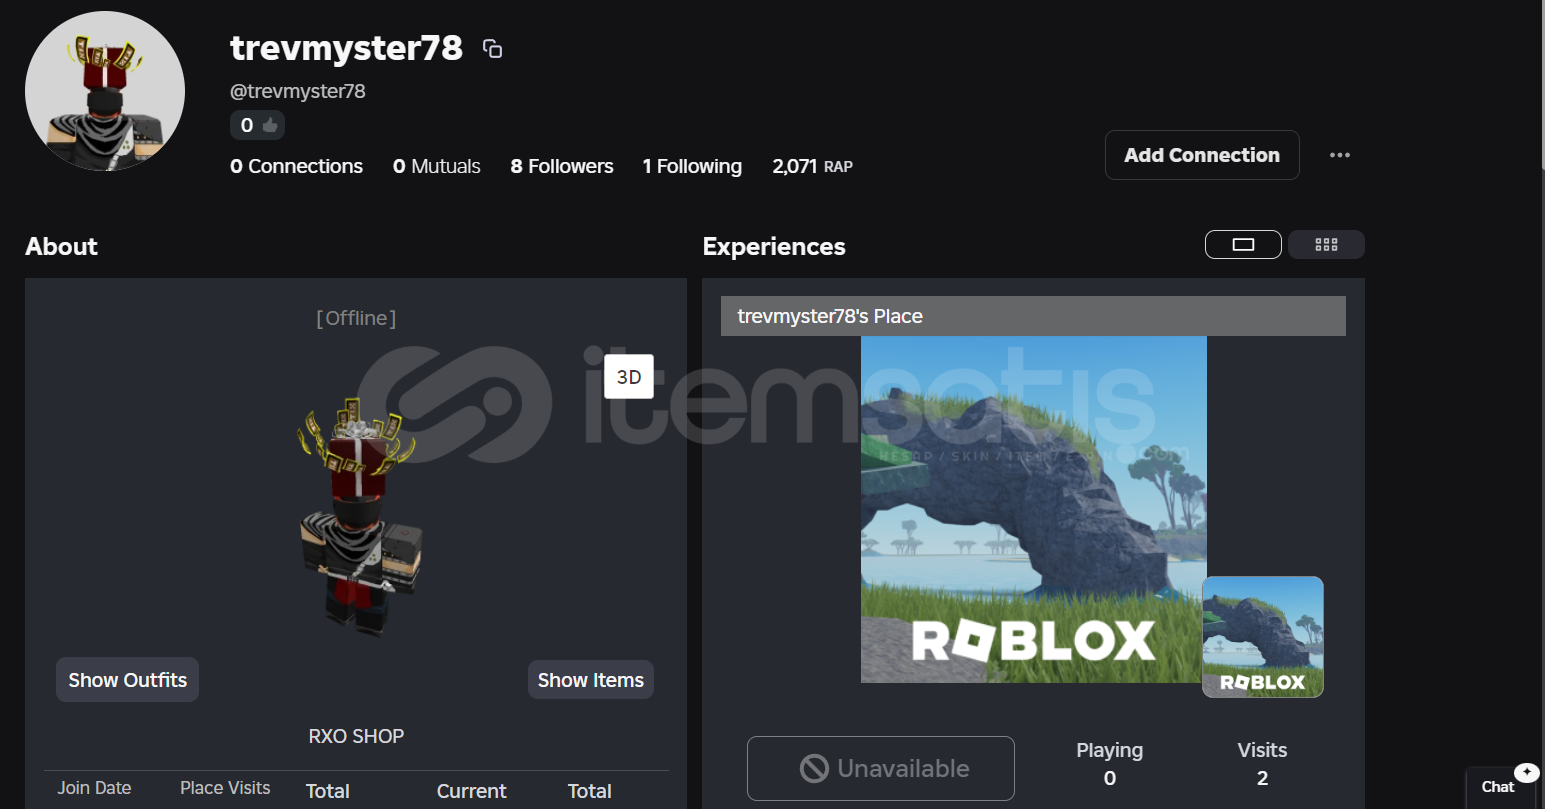Click the Playing count label

1110,750
